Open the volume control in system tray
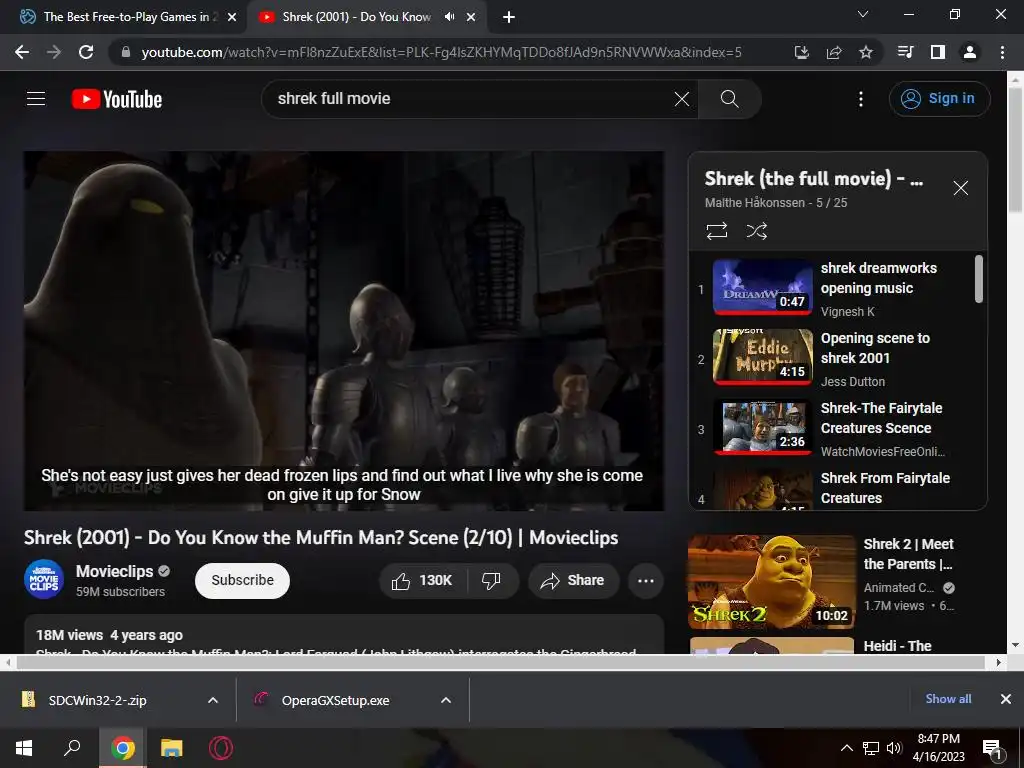This screenshot has height=768, width=1024. point(894,748)
